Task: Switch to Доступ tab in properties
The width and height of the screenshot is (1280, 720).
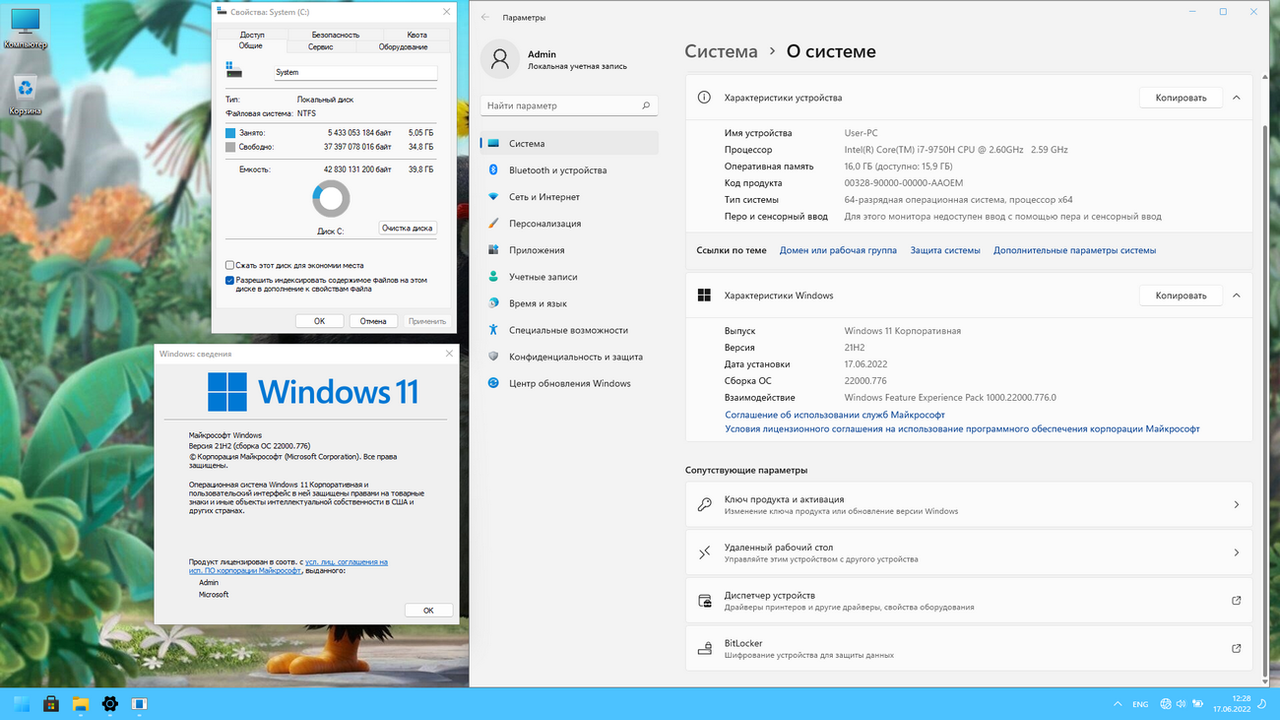Action: coord(252,35)
